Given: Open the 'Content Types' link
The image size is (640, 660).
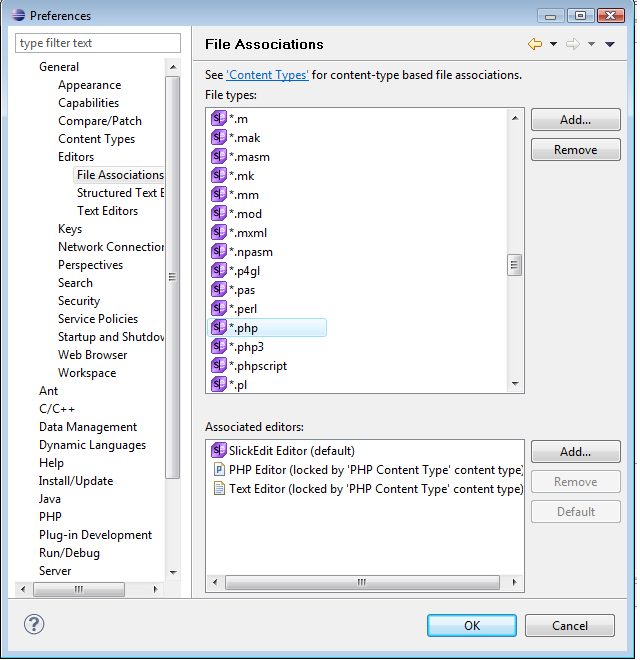Looking at the screenshot, I should coord(267,75).
